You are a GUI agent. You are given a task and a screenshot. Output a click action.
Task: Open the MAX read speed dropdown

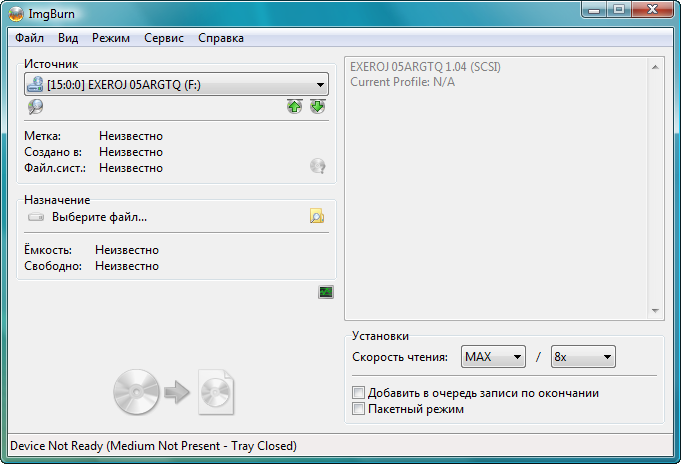click(x=493, y=357)
